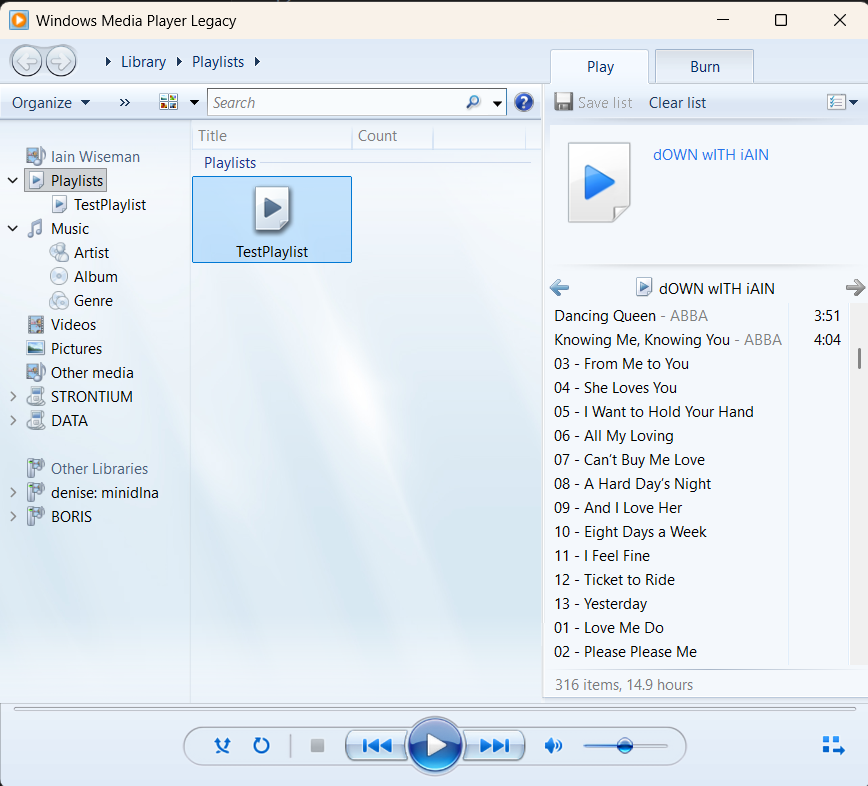Start playback with the Play button
The image size is (868, 786).
[x=435, y=745]
